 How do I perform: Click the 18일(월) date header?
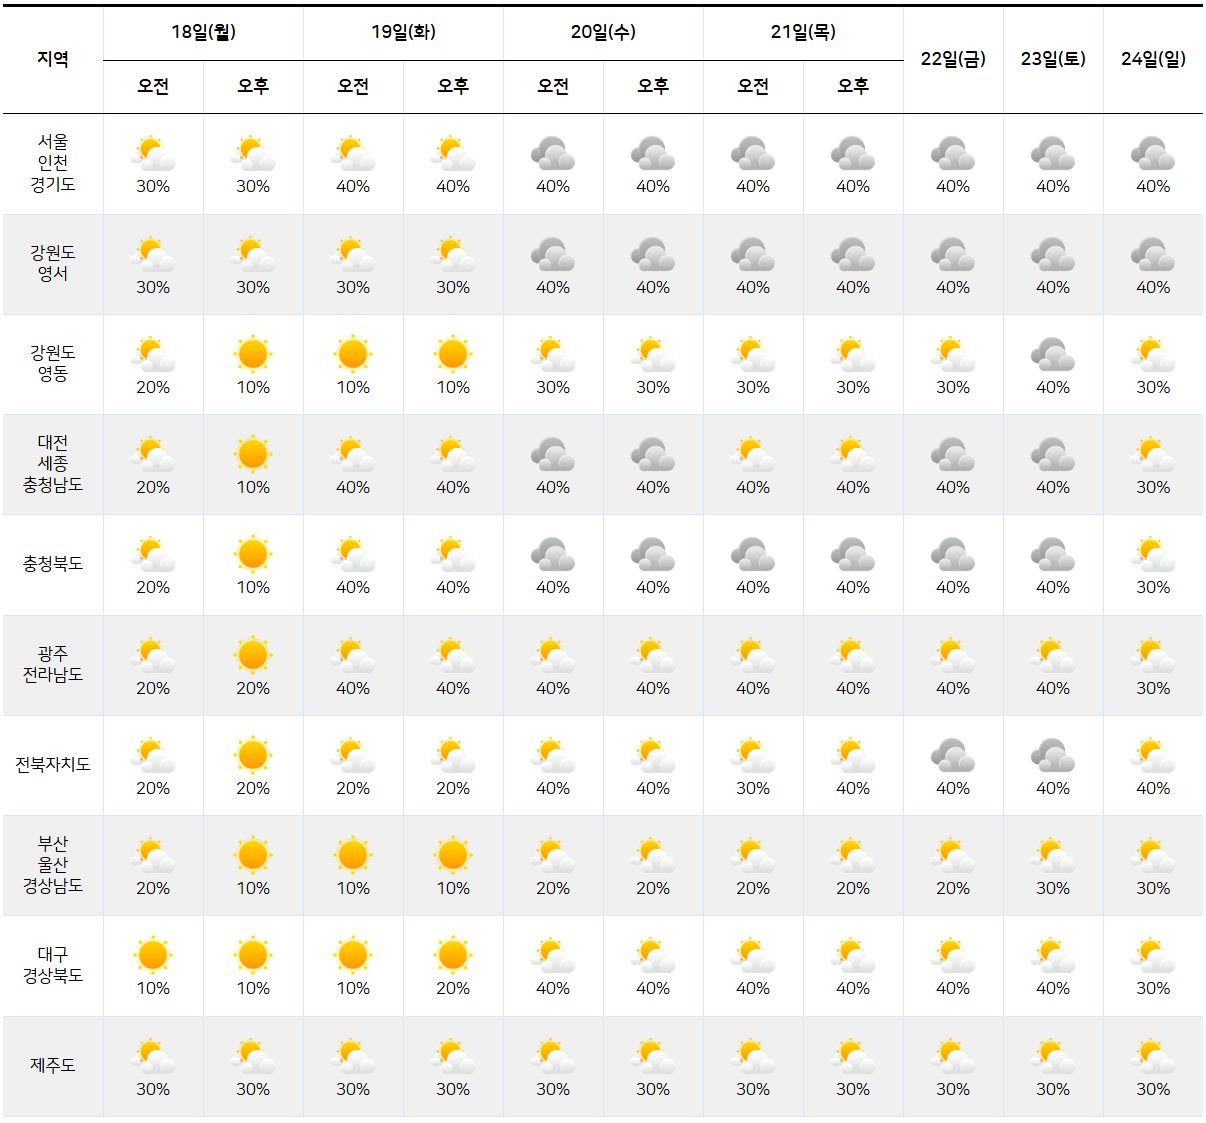click(x=203, y=32)
